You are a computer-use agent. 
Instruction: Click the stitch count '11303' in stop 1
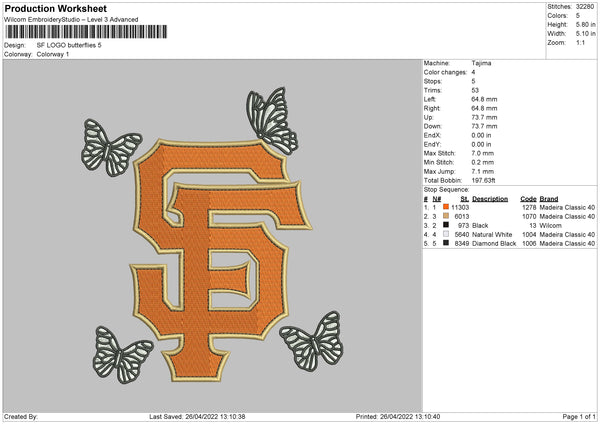point(460,207)
